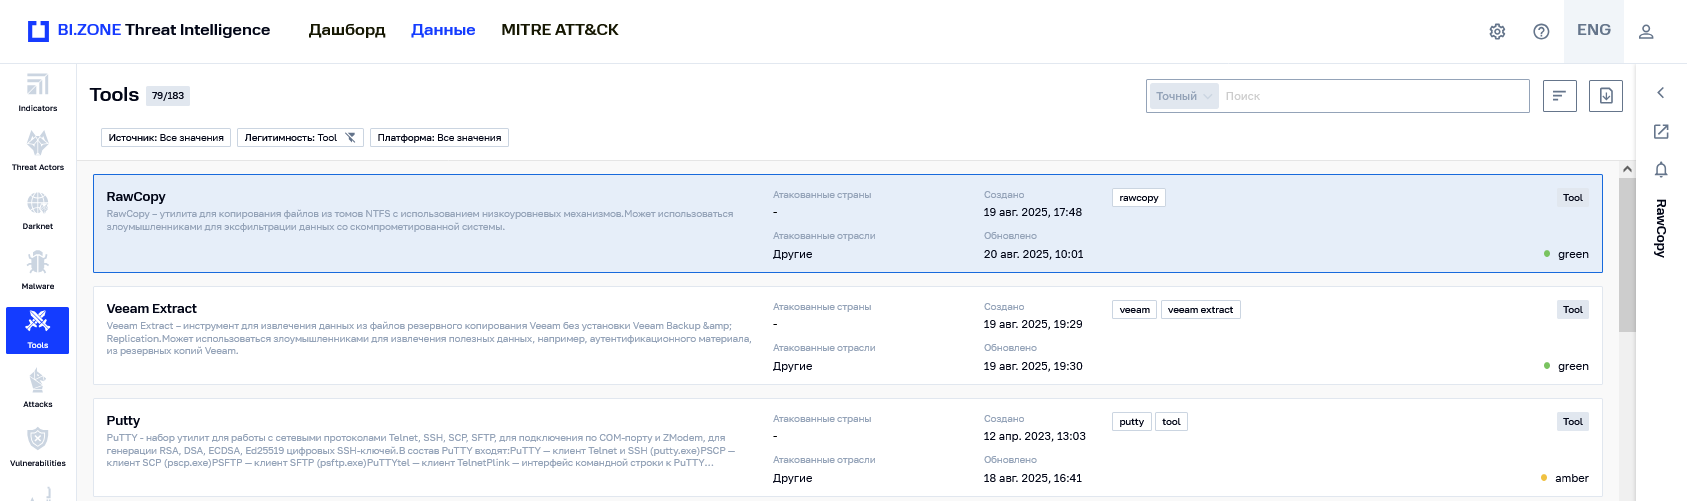Click the notification bell icon
Viewport: 1688px width, 501px height.
pyautogui.click(x=1661, y=170)
